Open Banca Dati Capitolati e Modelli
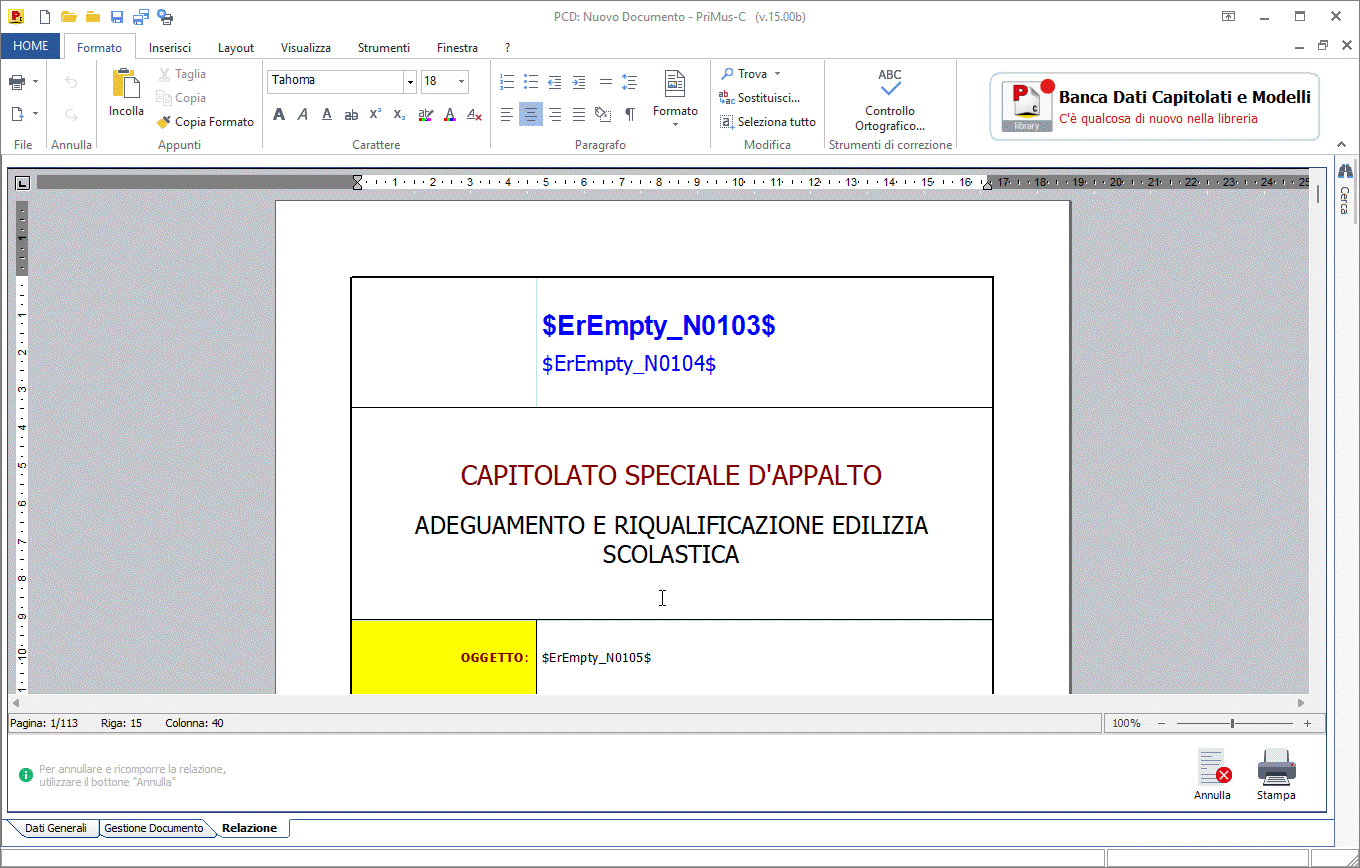The image size is (1360, 868). (1155, 106)
